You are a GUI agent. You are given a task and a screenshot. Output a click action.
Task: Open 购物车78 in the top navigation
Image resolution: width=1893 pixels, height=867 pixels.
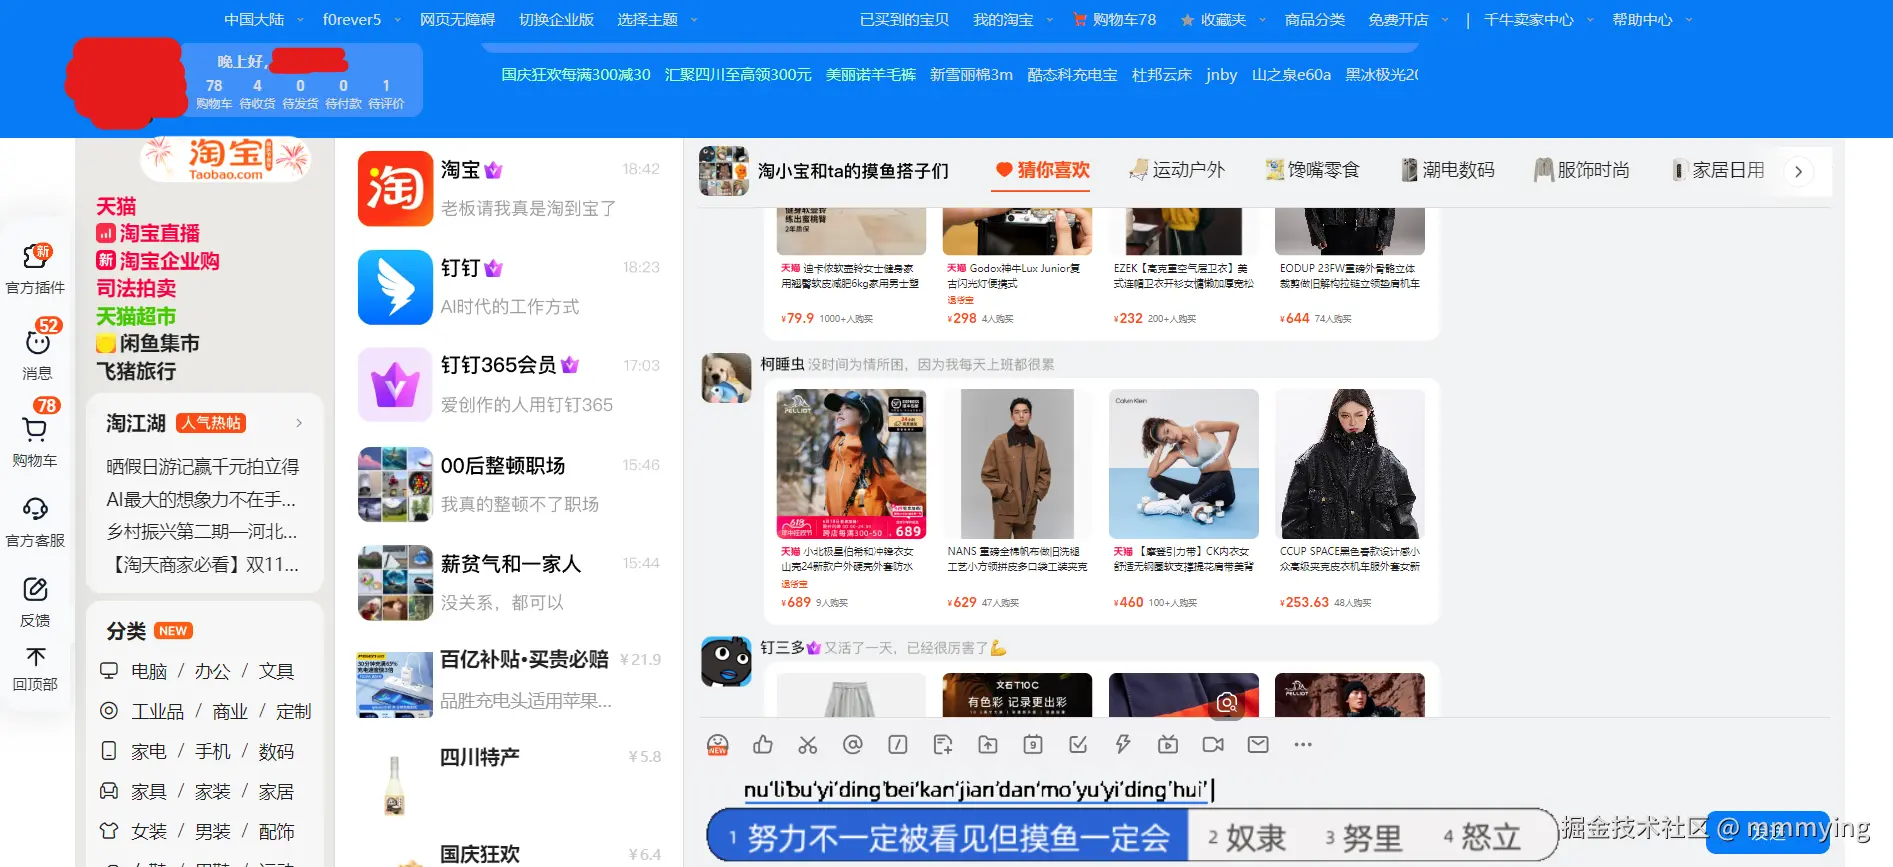pos(1114,19)
